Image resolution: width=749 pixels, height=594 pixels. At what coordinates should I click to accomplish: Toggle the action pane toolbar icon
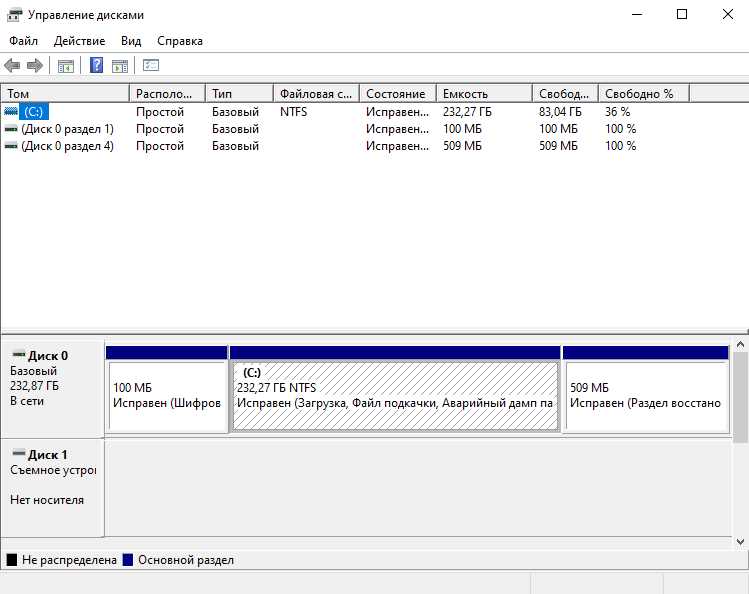click(x=120, y=65)
